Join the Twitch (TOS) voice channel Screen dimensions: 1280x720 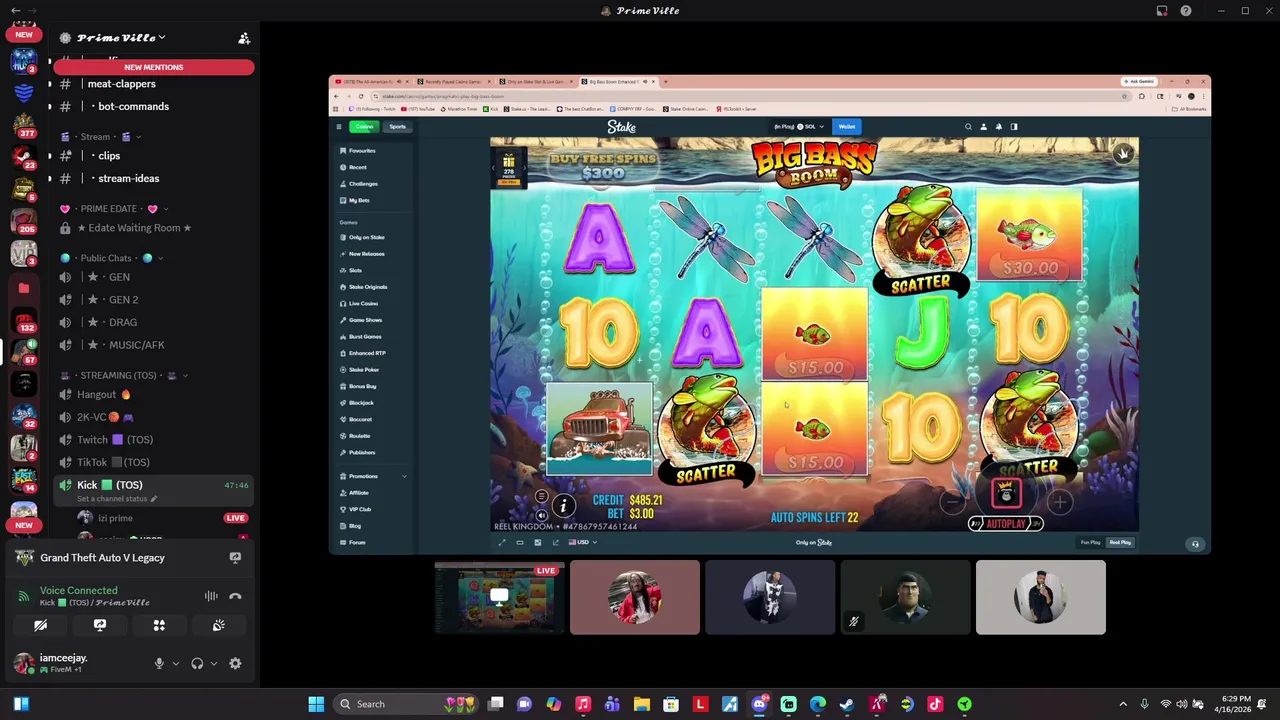click(x=115, y=440)
